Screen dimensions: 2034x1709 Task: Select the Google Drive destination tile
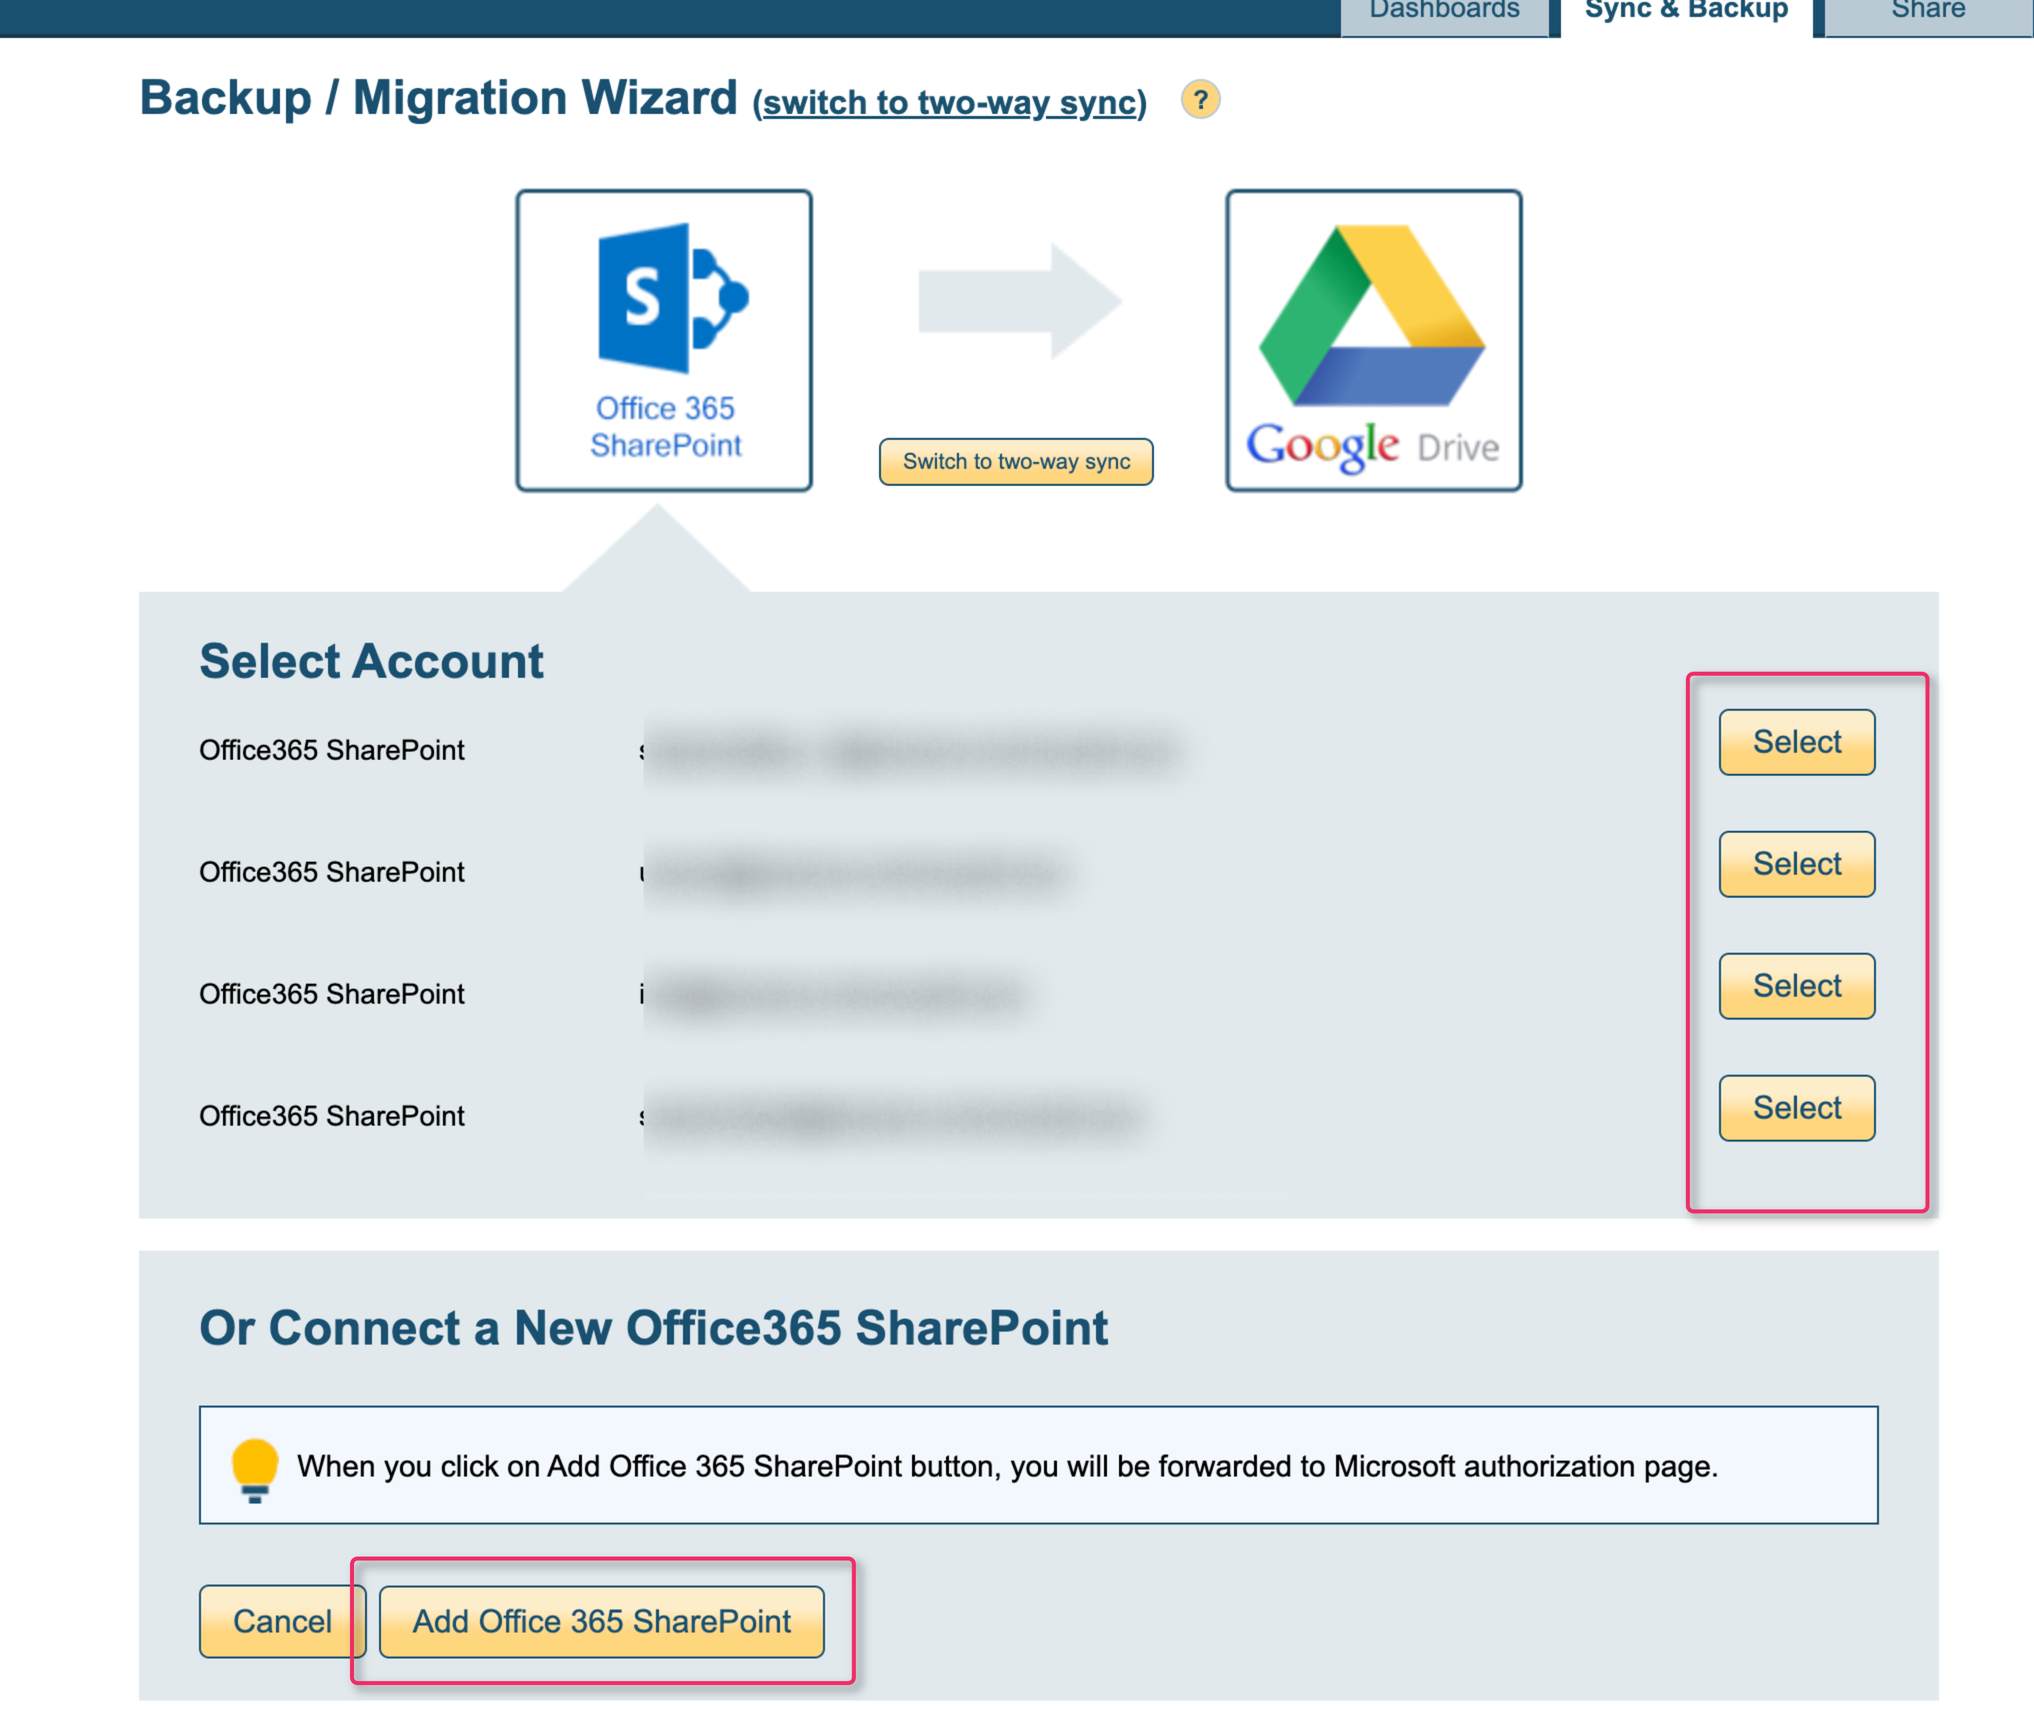(x=1374, y=340)
